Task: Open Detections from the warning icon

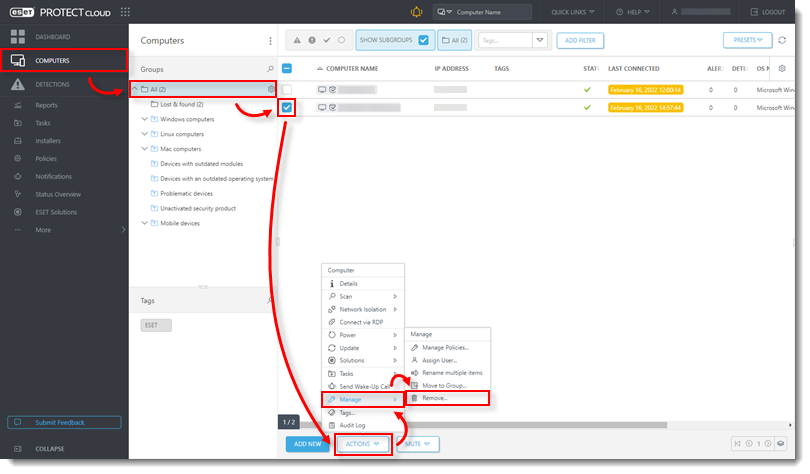Action: (18, 85)
